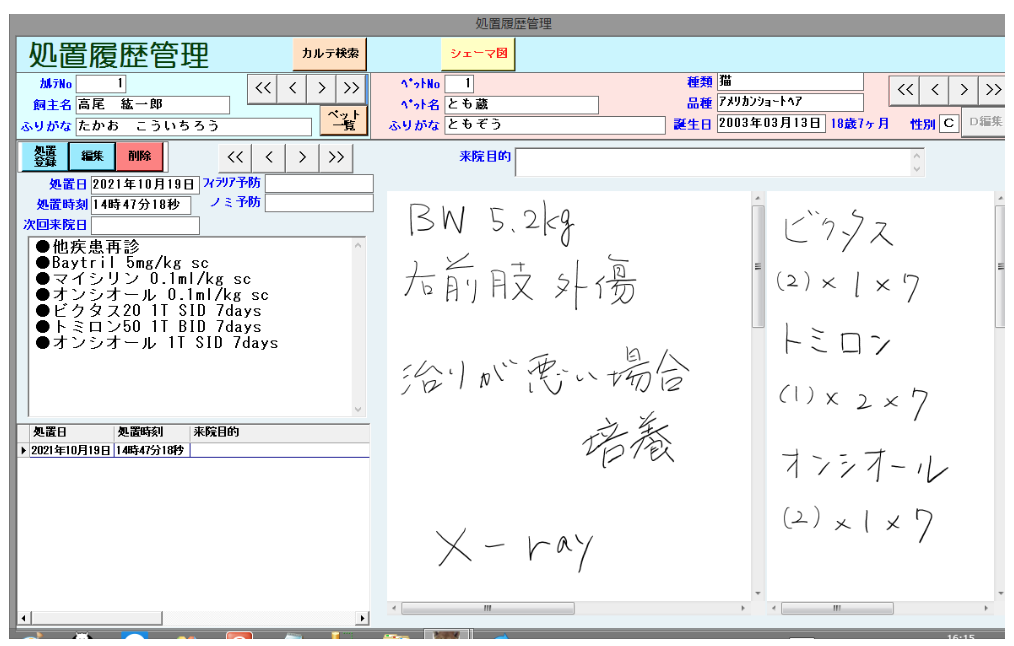Screen dimensions: 1014x646
Task: Go to next treatment record right of 削除
Action: pos(302,157)
